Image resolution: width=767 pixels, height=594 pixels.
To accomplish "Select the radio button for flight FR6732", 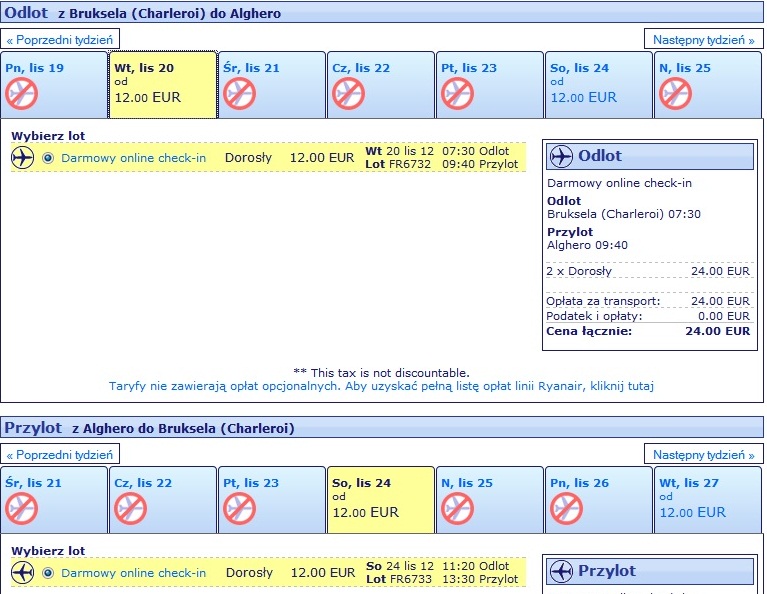I will pos(48,158).
